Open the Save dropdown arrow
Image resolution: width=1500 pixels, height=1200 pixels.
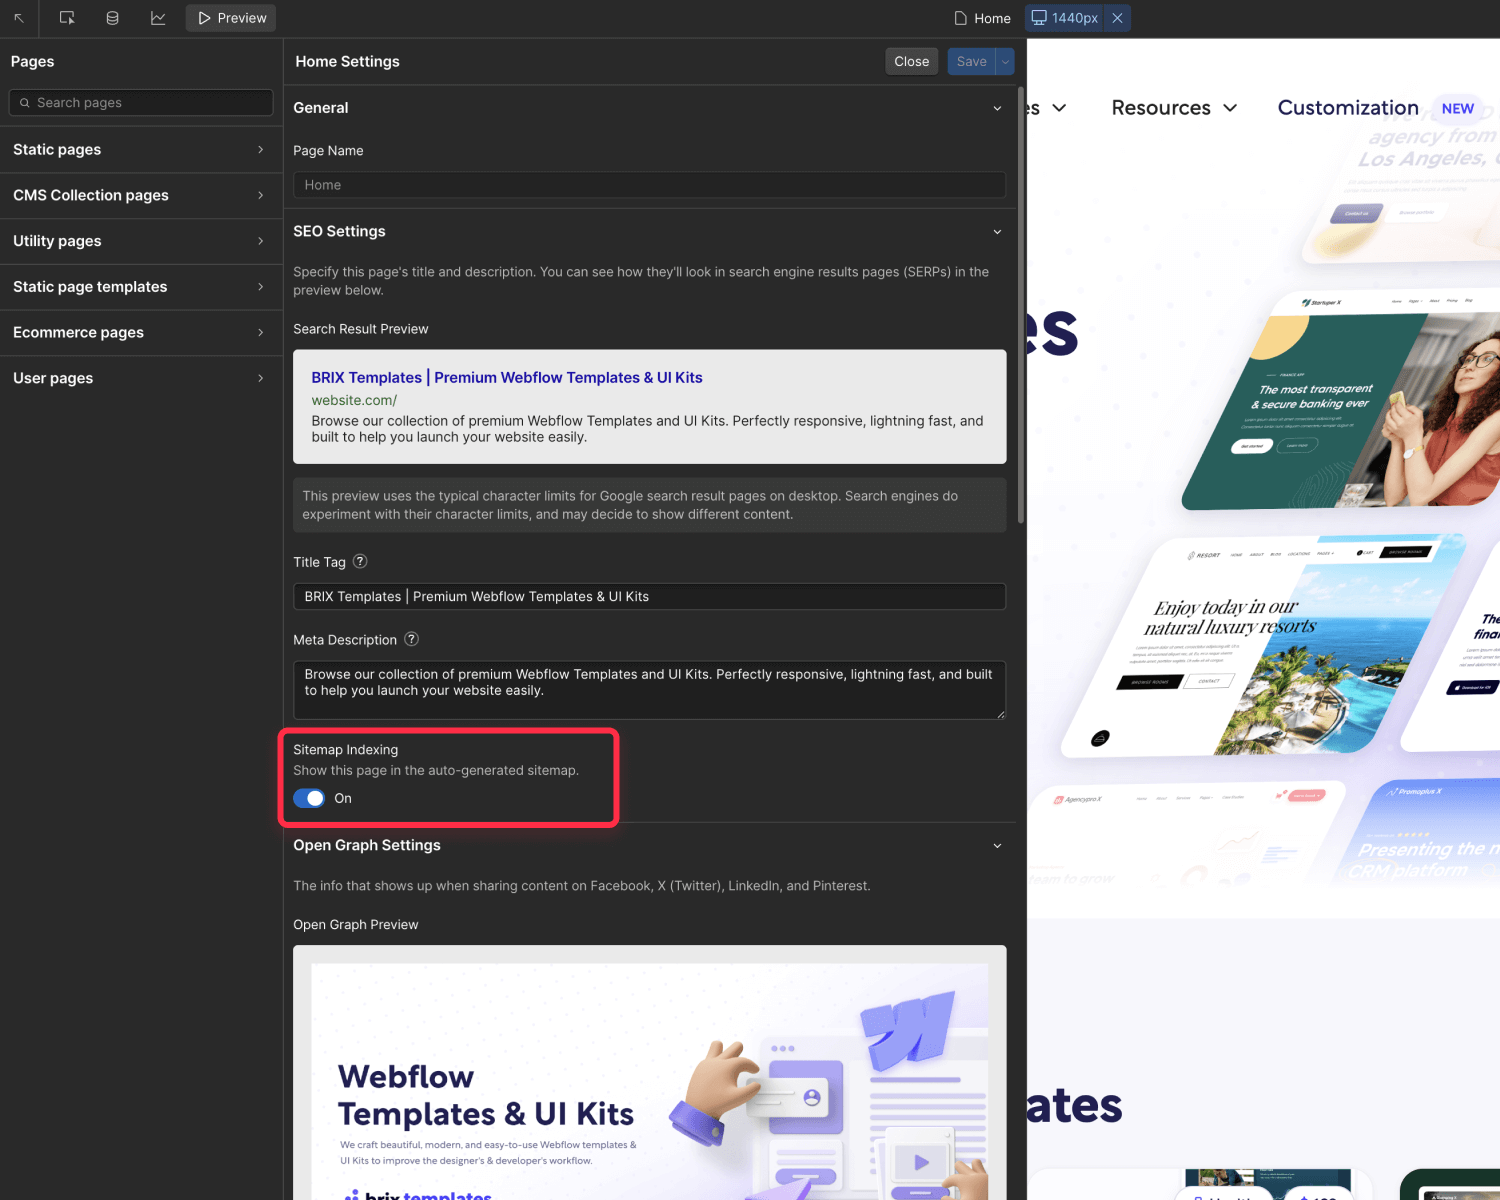click(1006, 61)
